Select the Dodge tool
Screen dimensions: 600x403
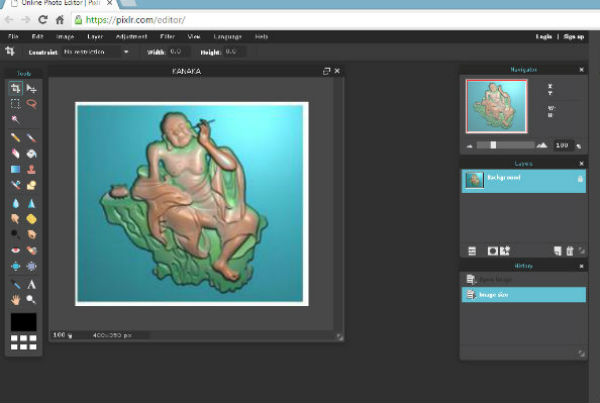[x=15, y=234]
